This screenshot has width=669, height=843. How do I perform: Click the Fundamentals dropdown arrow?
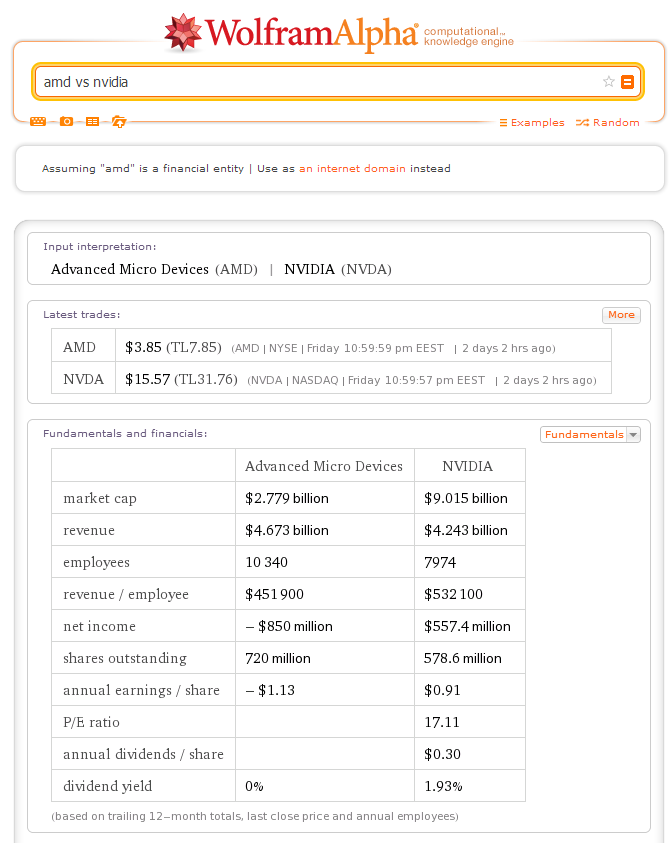pyautogui.click(x=634, y=434)
